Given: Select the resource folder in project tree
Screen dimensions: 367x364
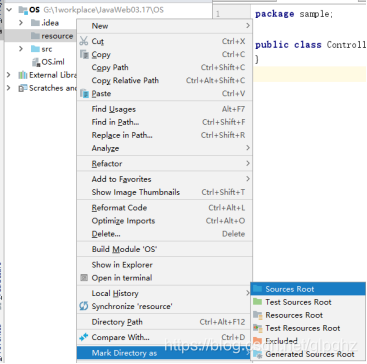Looking at the screenshot, I should click(40, 36).
